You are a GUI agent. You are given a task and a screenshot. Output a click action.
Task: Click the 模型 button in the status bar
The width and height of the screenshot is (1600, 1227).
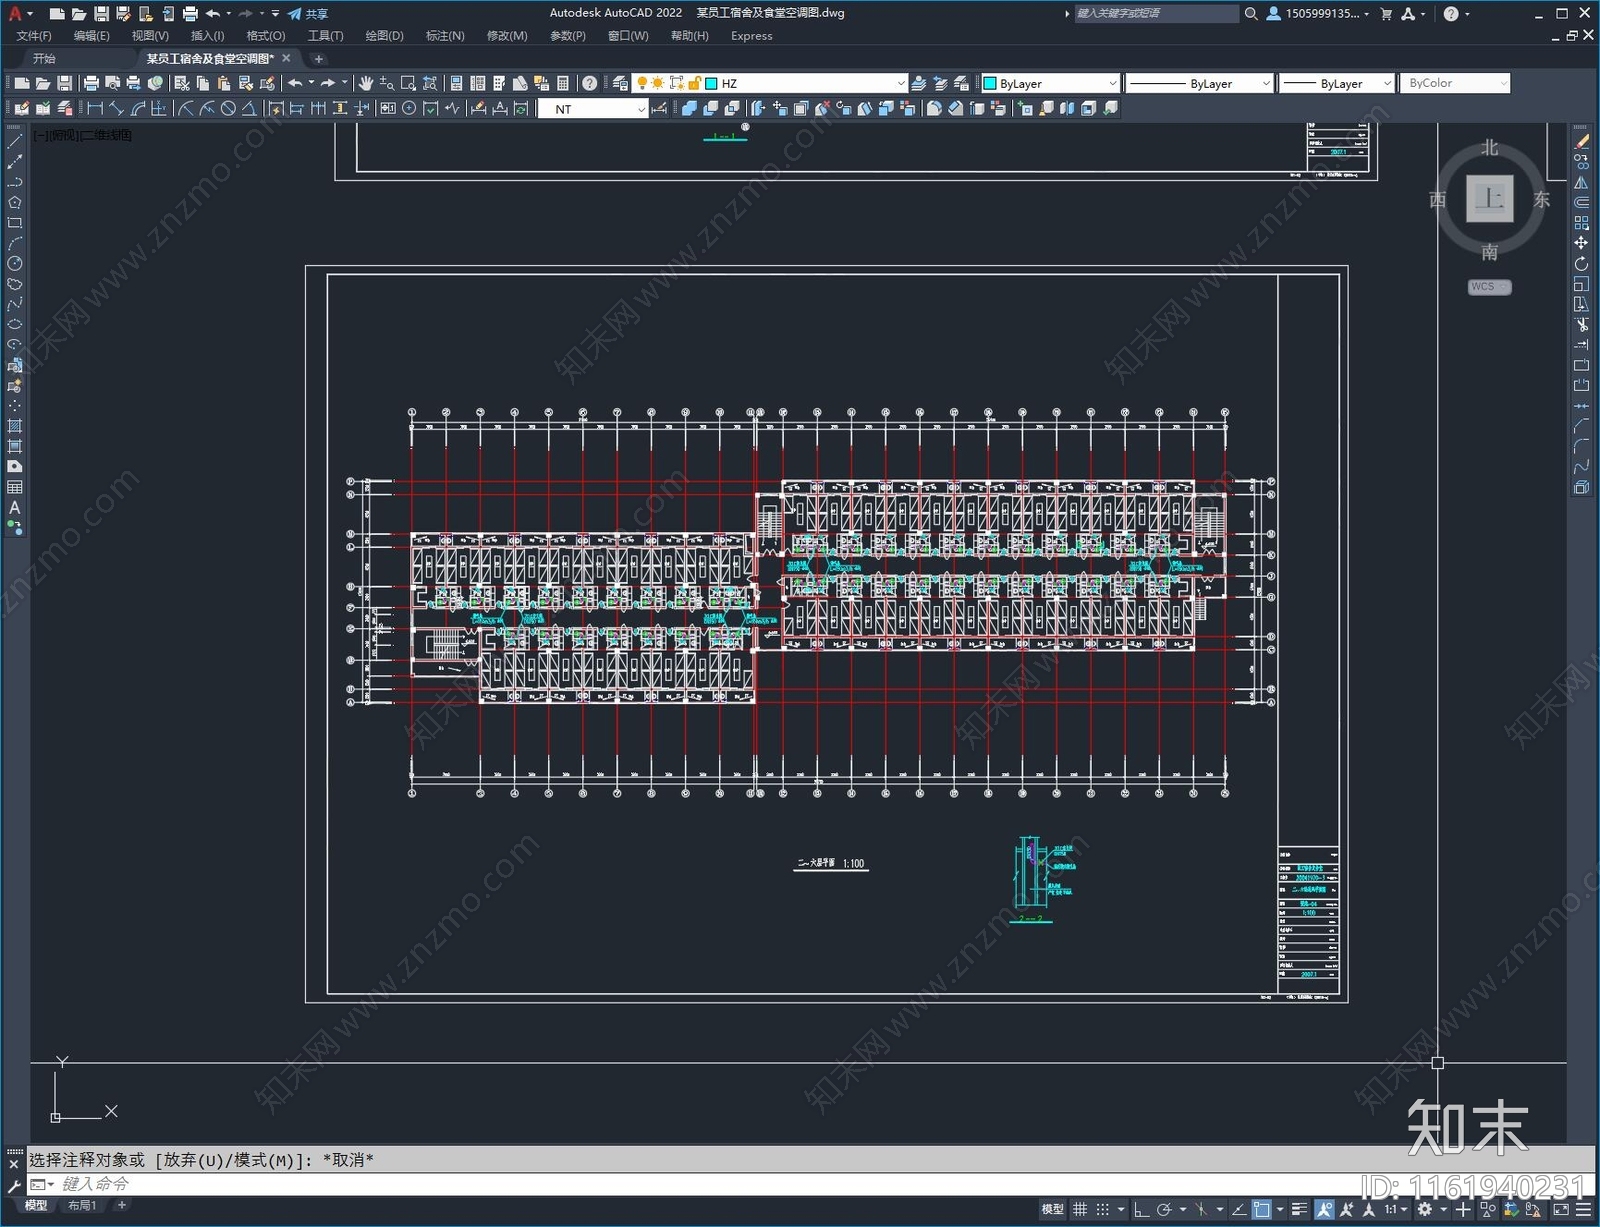click(1052, 1209)
